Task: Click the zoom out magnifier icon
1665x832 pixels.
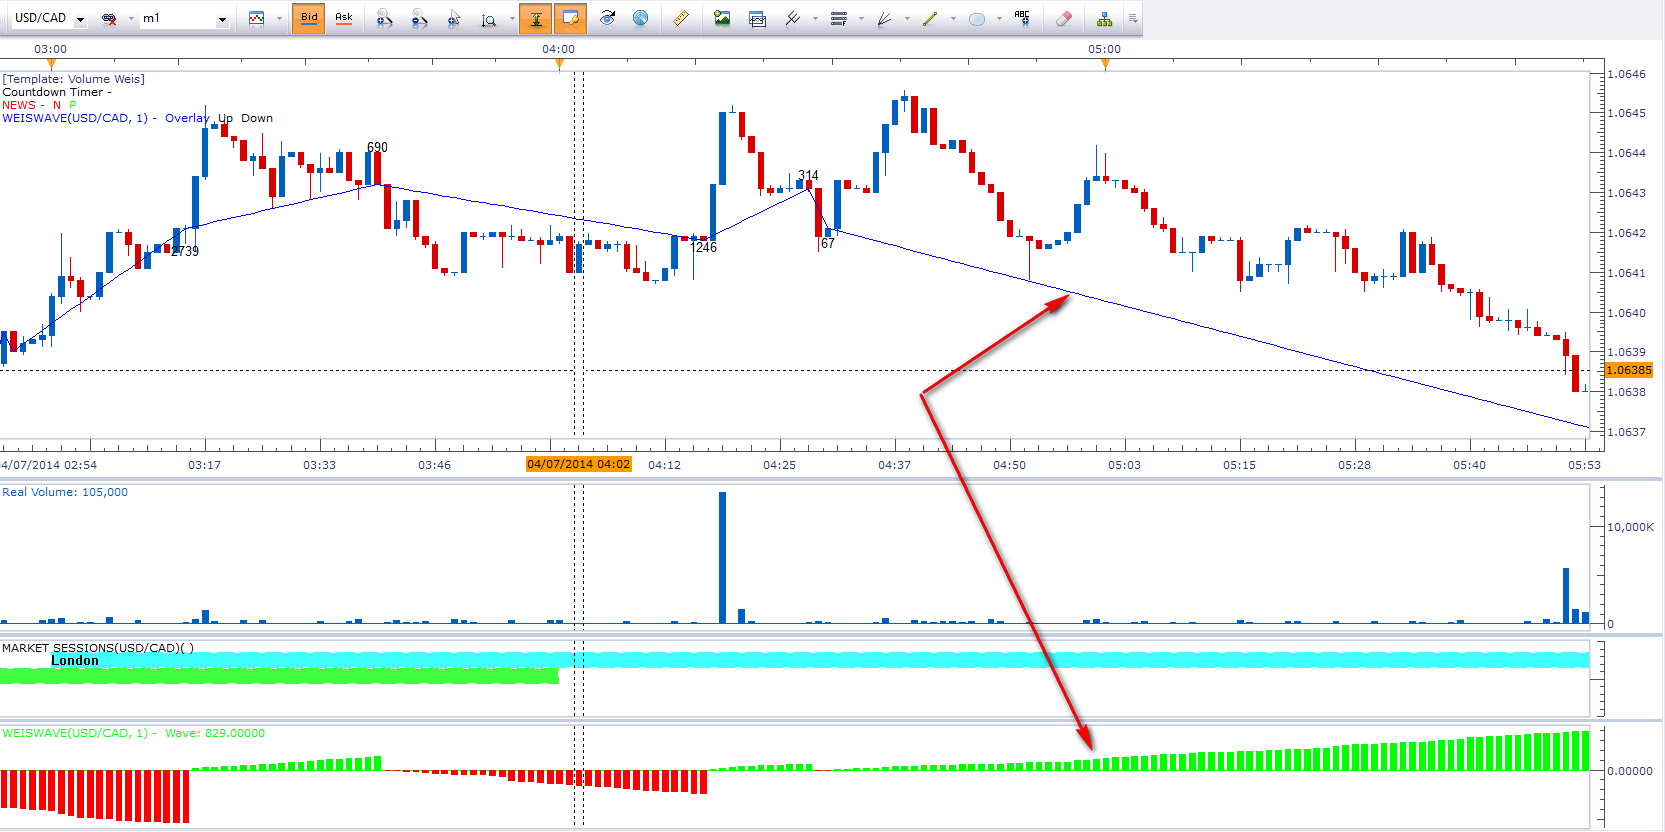Action: (x=420, y=18)
